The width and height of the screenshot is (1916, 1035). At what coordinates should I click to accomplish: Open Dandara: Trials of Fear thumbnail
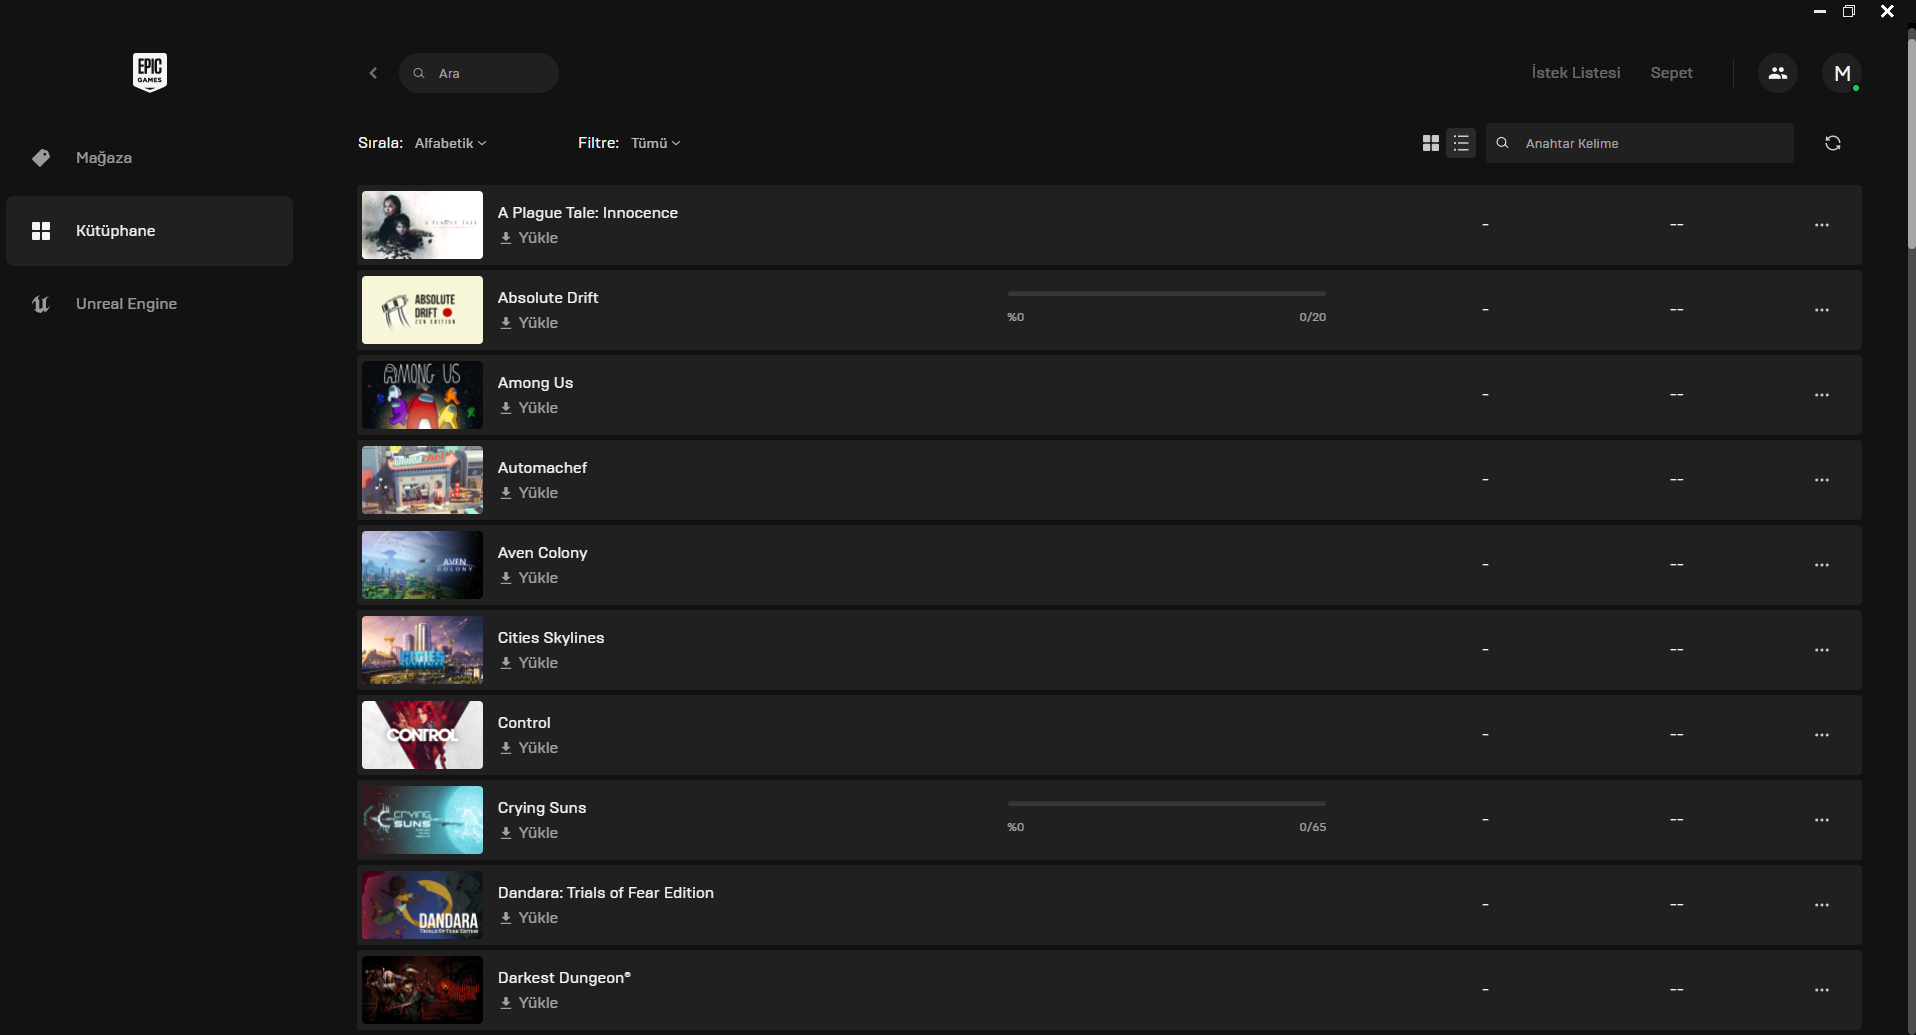coord(422,905)
